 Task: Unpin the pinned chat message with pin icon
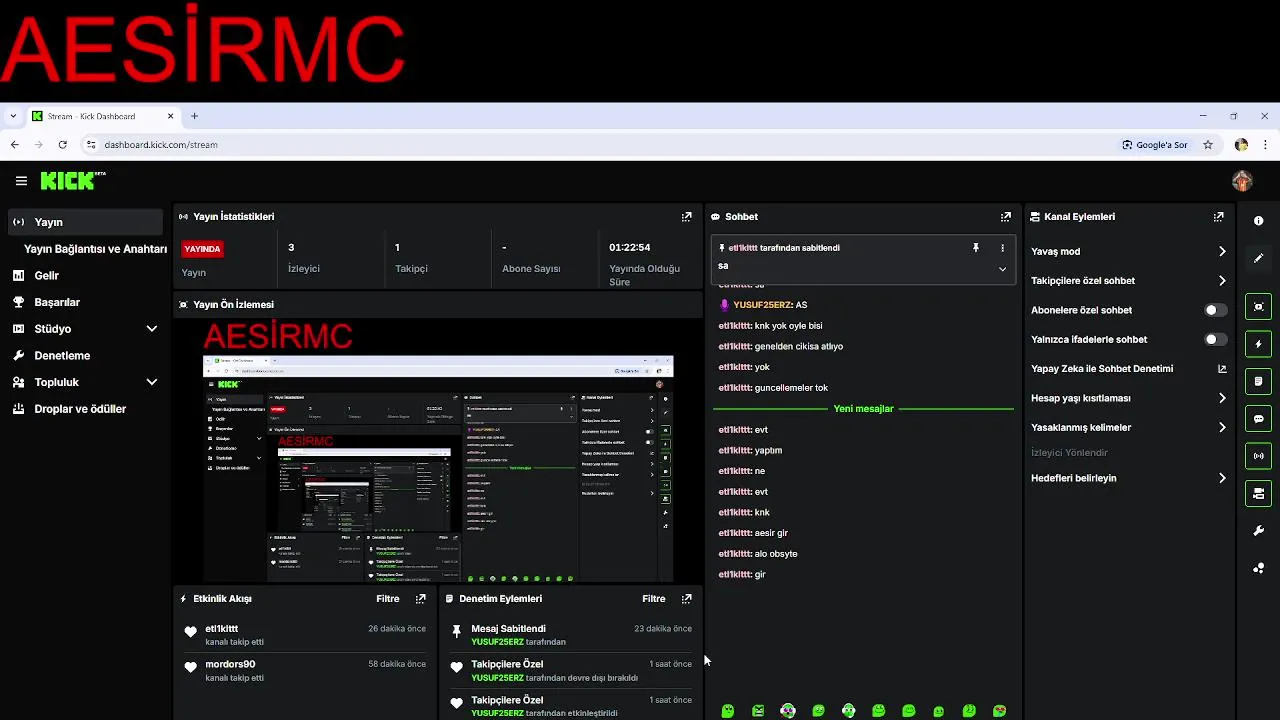pyautogui.click(x=976, y=248)
